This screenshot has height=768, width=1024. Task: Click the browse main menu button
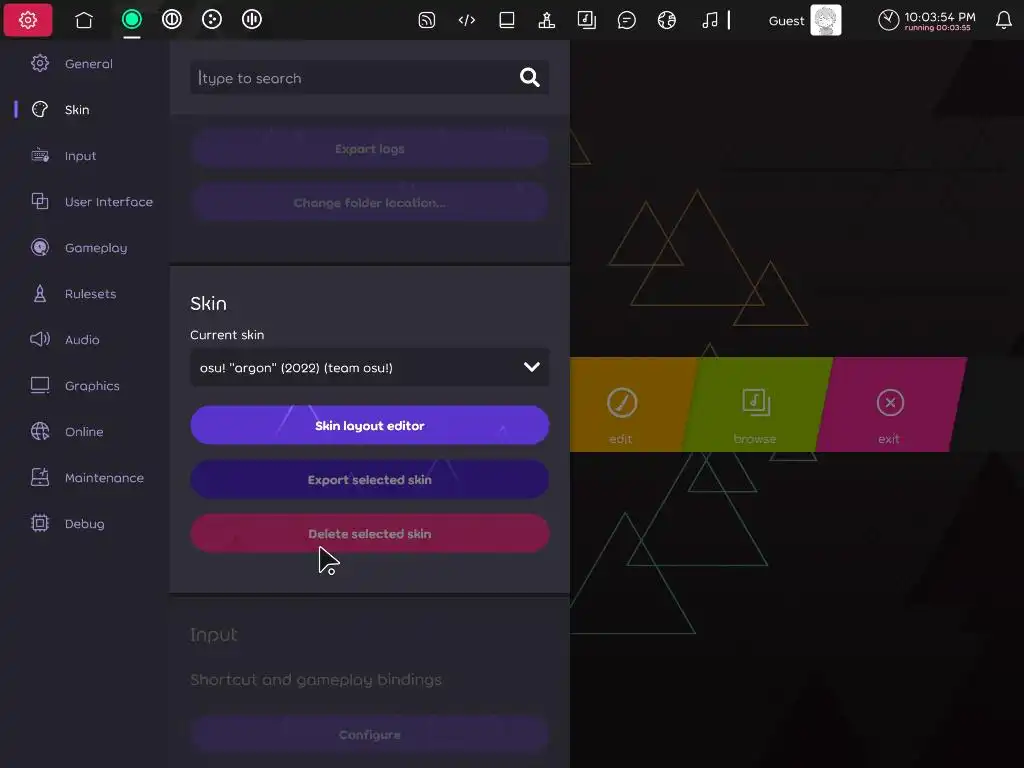pyautogui.click(x=756, y=405)
